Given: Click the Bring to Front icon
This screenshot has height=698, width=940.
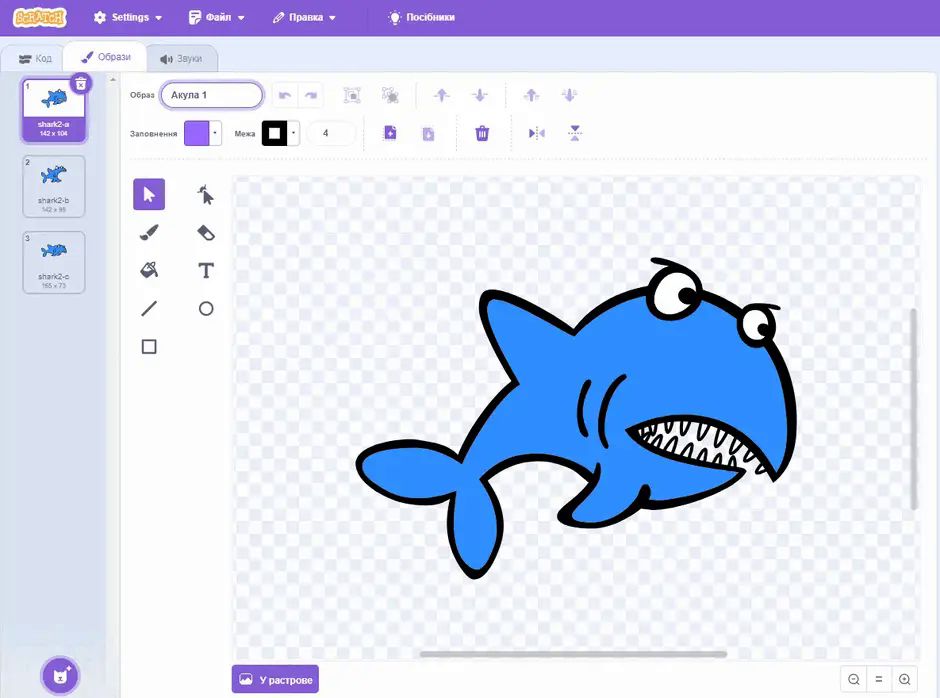Looking at the screenshot, I should point(532,95).
